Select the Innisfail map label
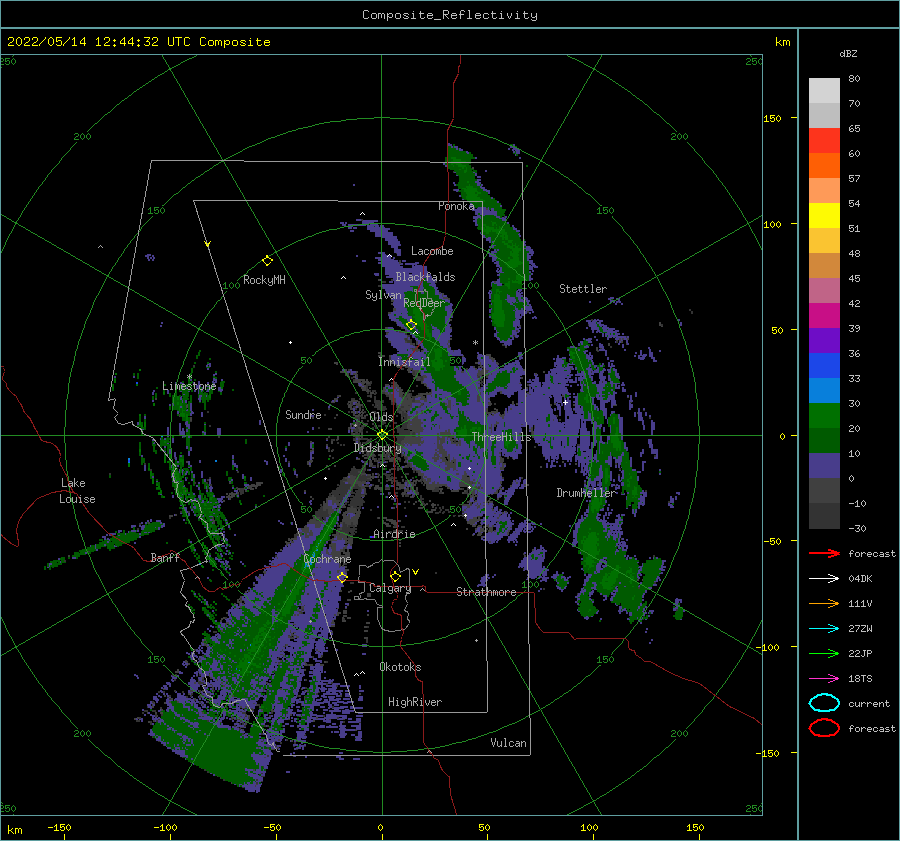This screenshot has width=900, height=841. (x=404, y=362)
